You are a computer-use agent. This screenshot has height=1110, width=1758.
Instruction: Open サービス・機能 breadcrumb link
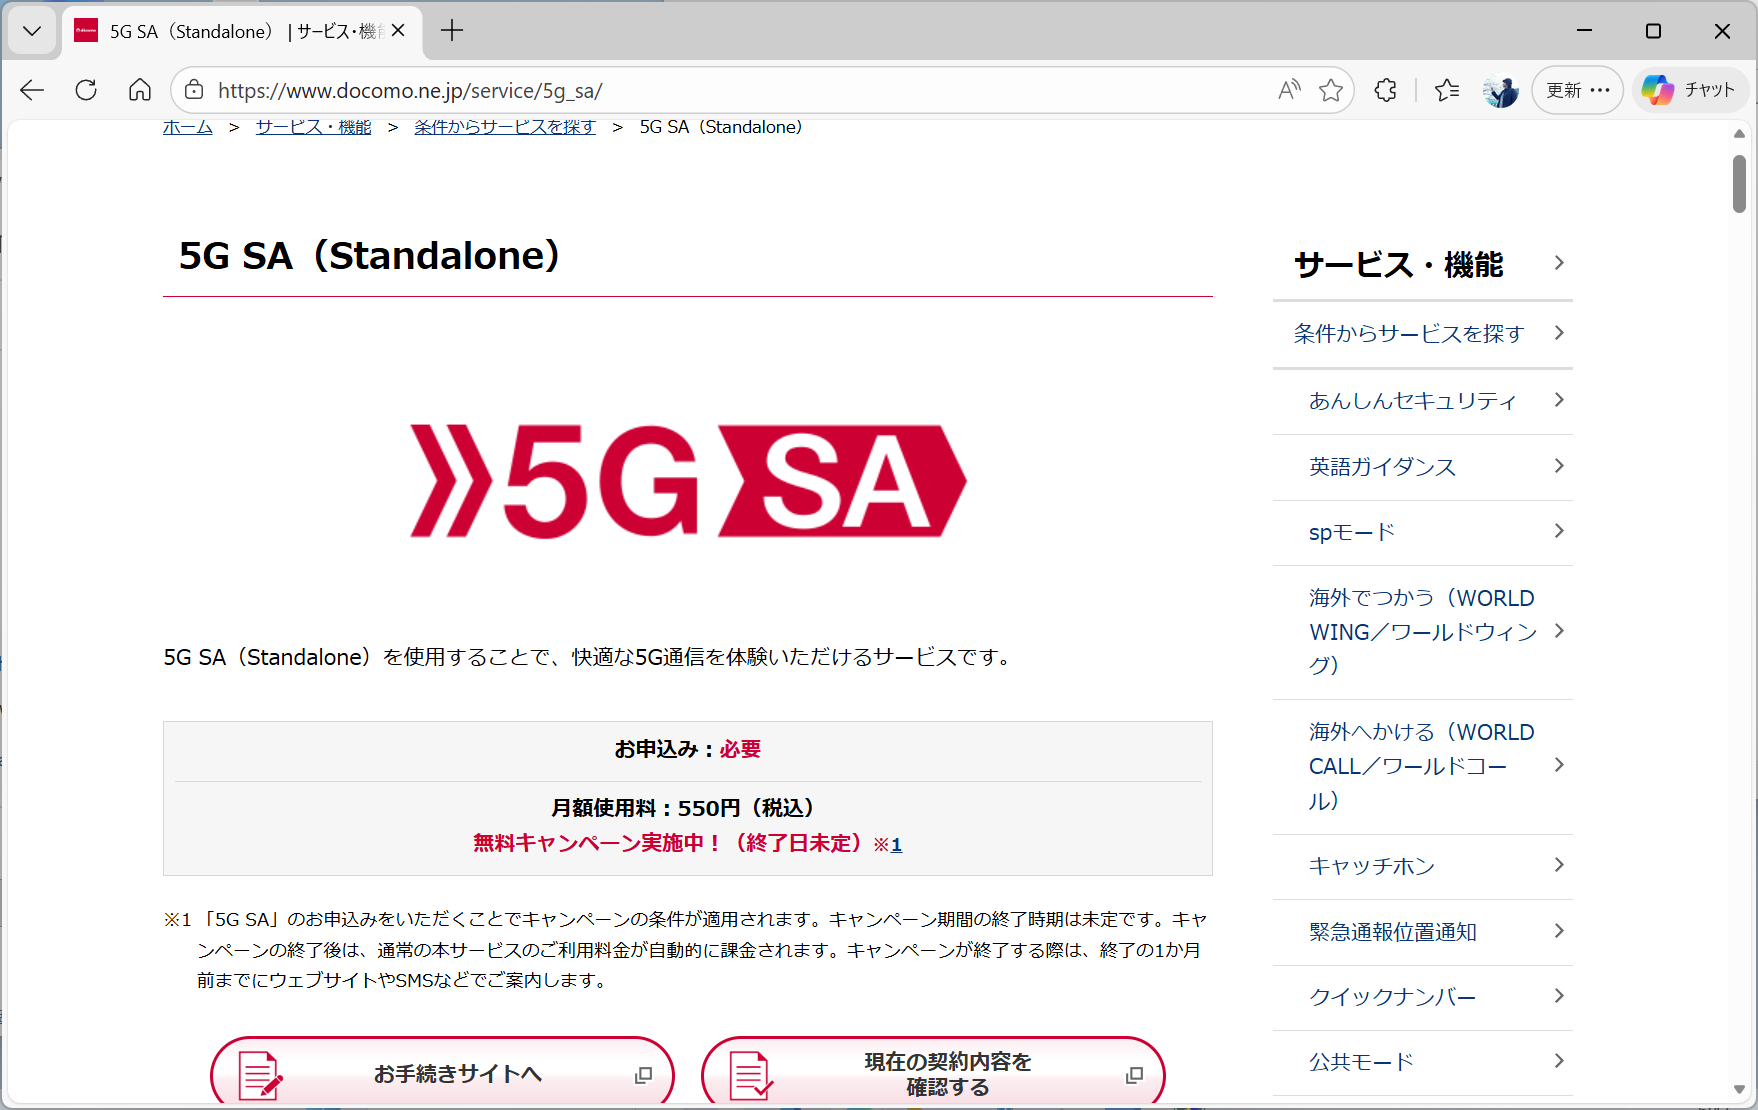(314, 127)
